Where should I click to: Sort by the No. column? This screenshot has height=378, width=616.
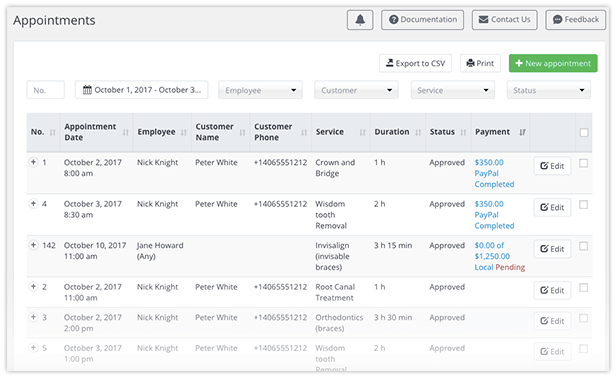point(43,132)
